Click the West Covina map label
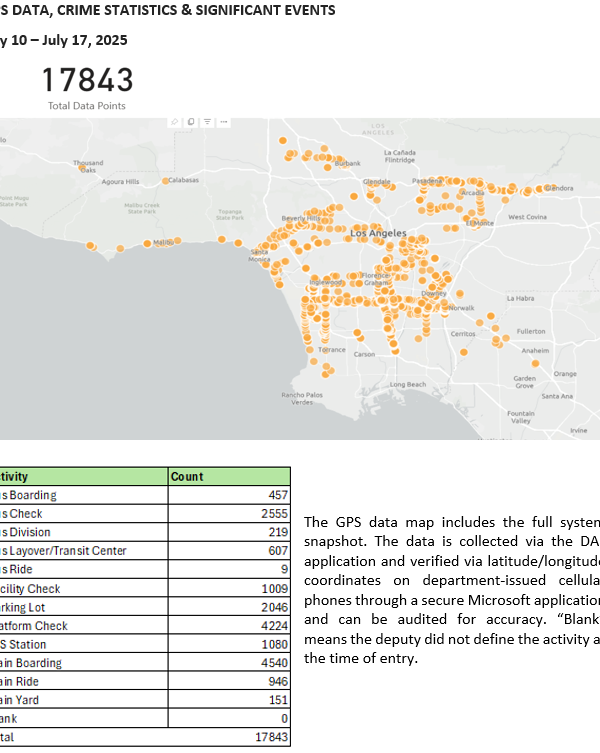The width and height of the screenshot is (600, 753). coord(527,217)
